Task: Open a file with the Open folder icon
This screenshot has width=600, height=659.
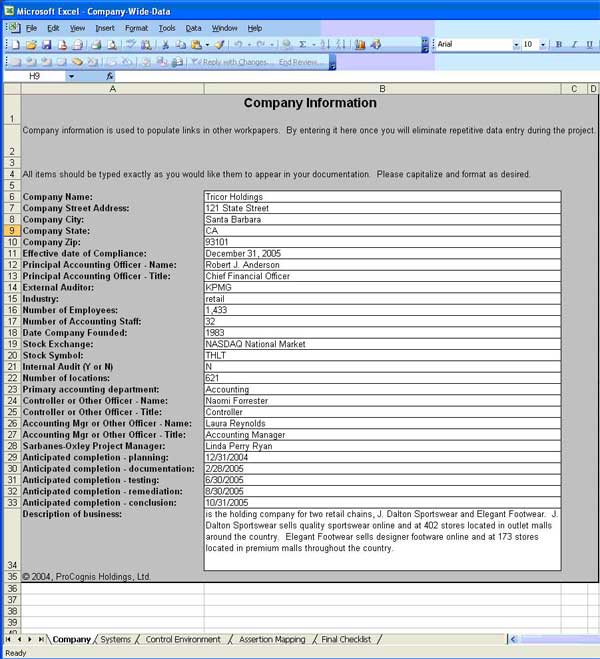Action: tap(31, 44)
